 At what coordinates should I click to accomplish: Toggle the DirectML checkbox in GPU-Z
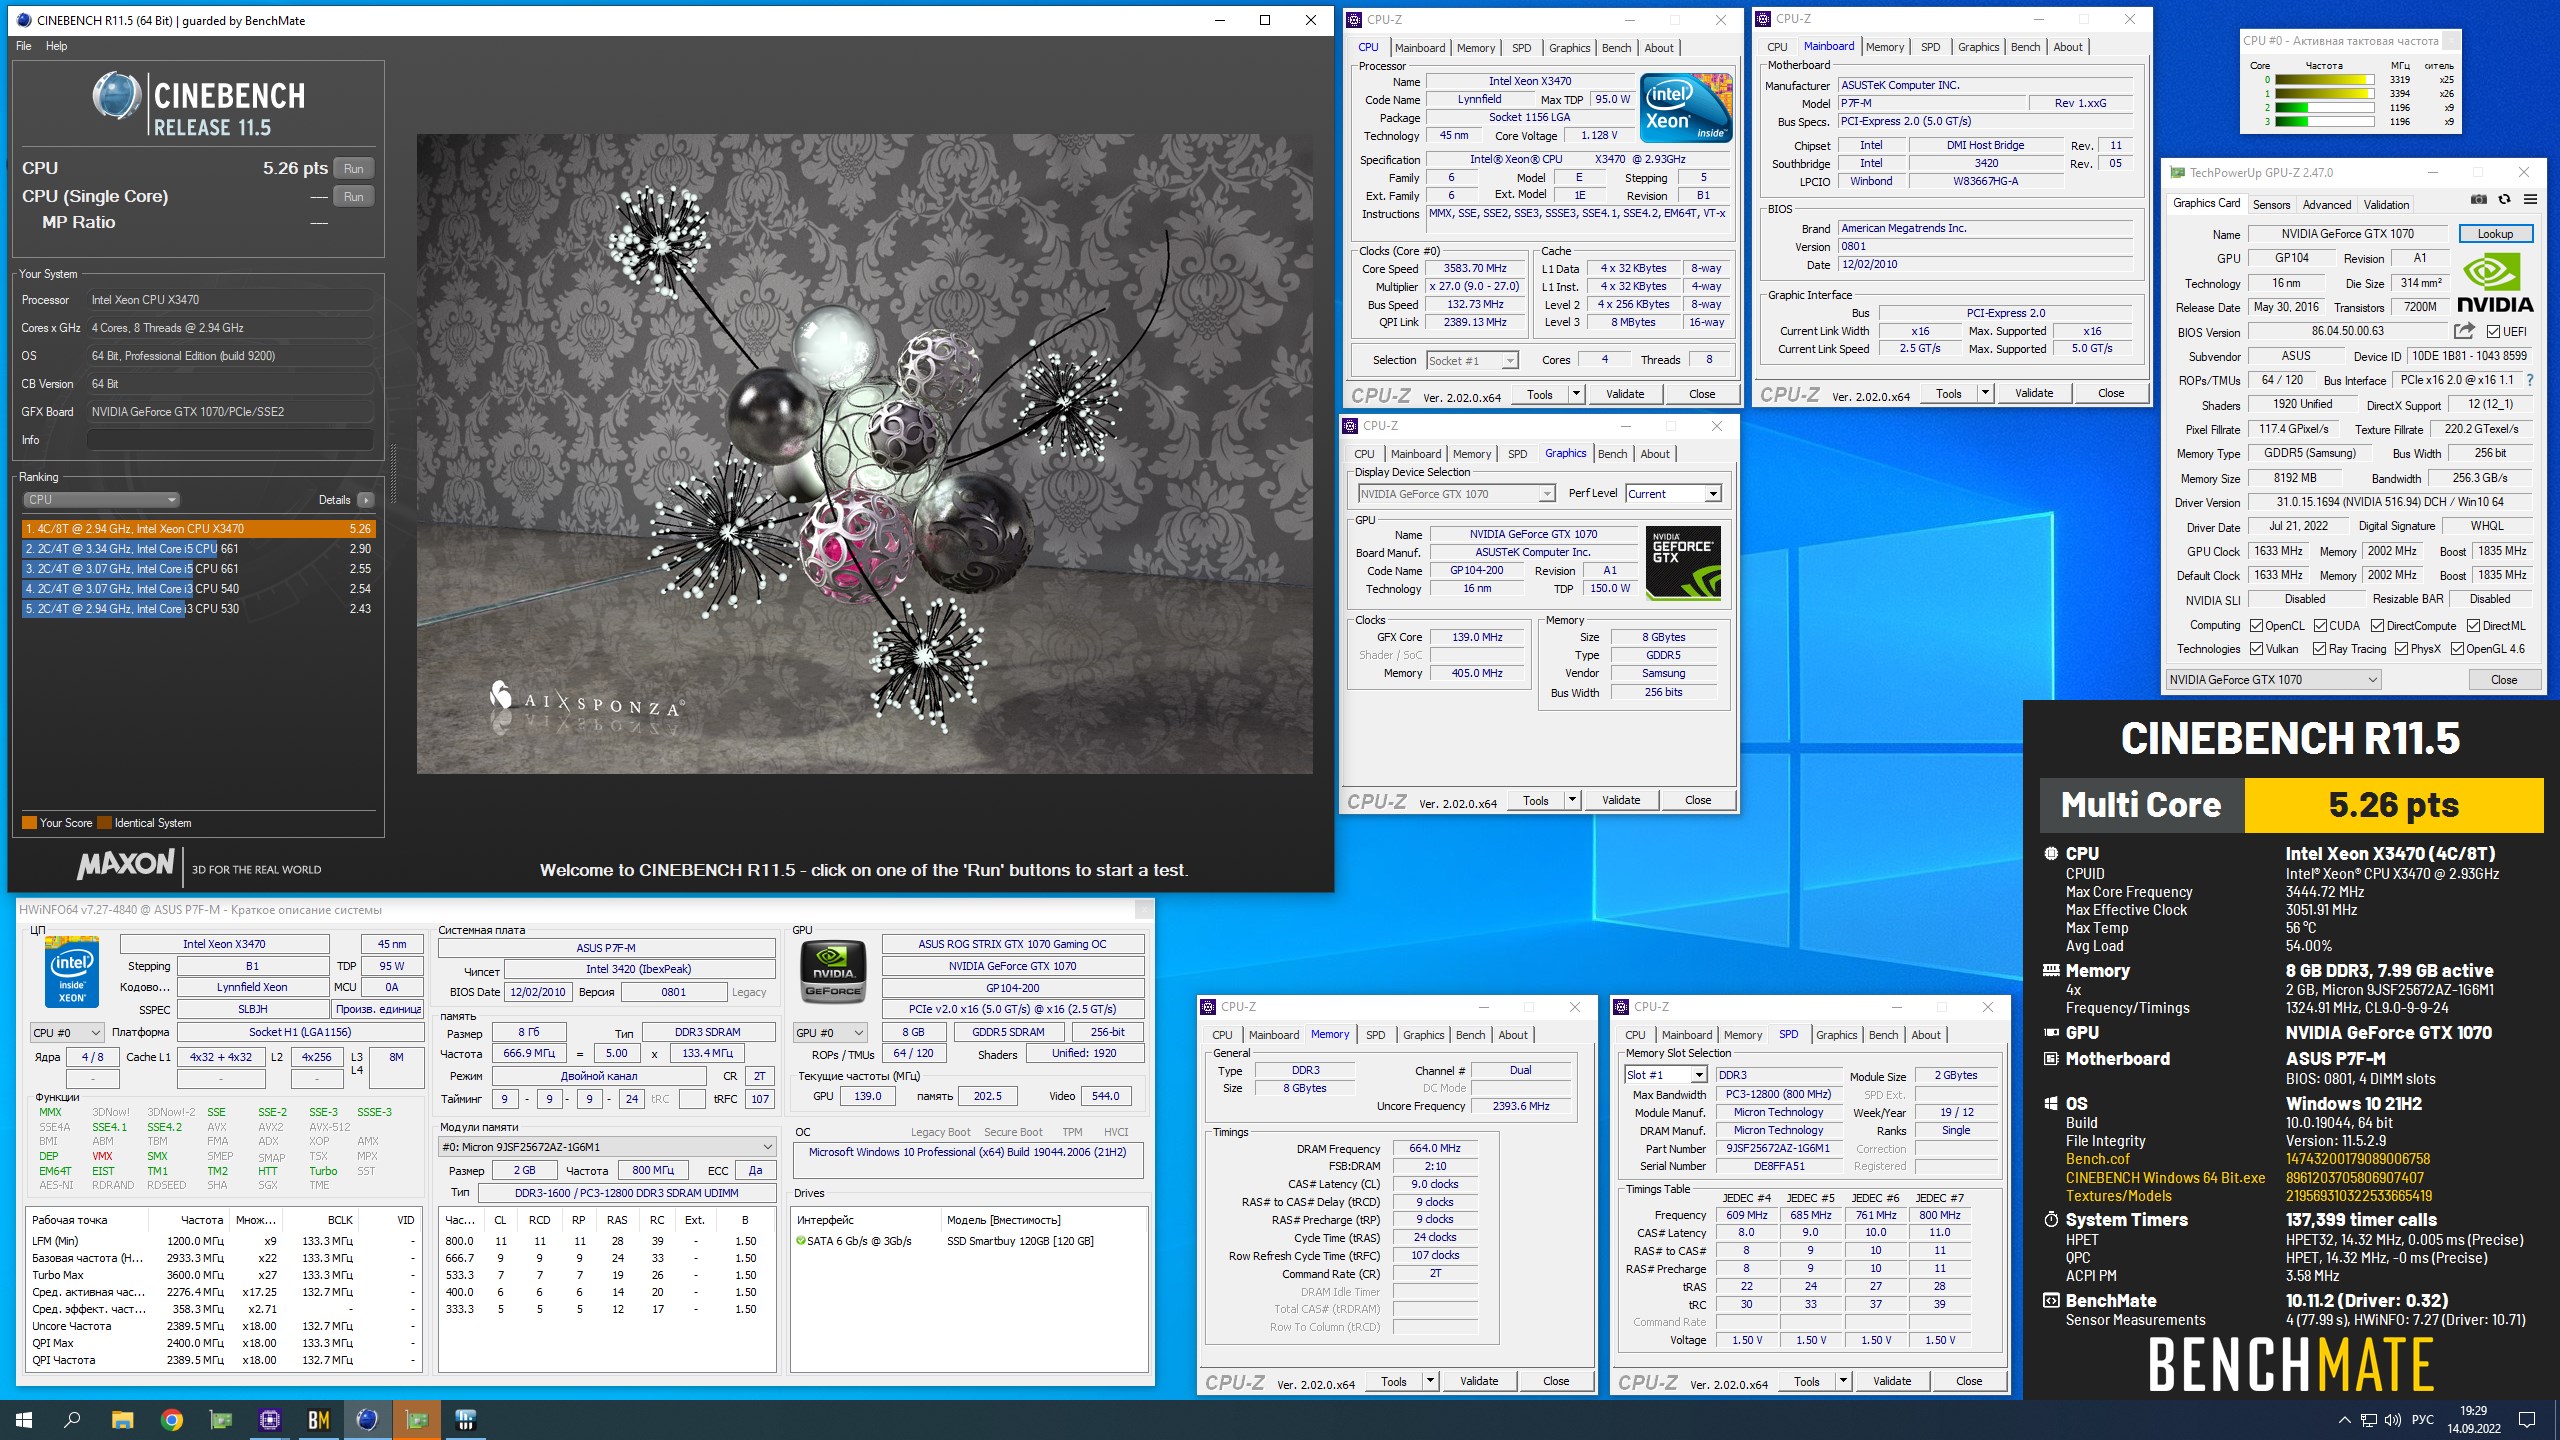(2472, 626)
